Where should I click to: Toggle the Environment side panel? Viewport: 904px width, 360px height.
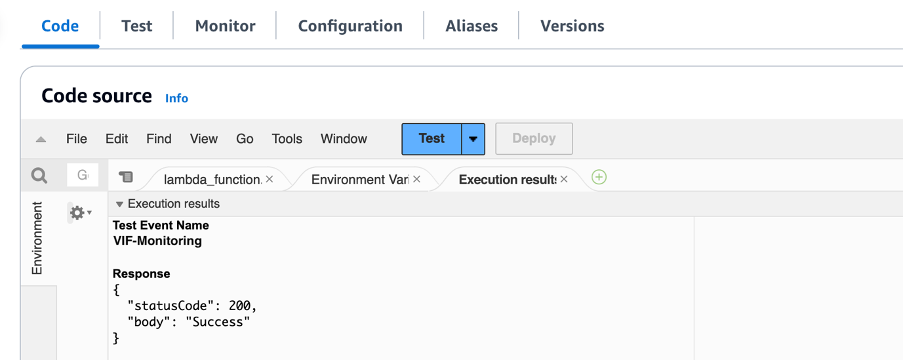click(x=37, y=238)
